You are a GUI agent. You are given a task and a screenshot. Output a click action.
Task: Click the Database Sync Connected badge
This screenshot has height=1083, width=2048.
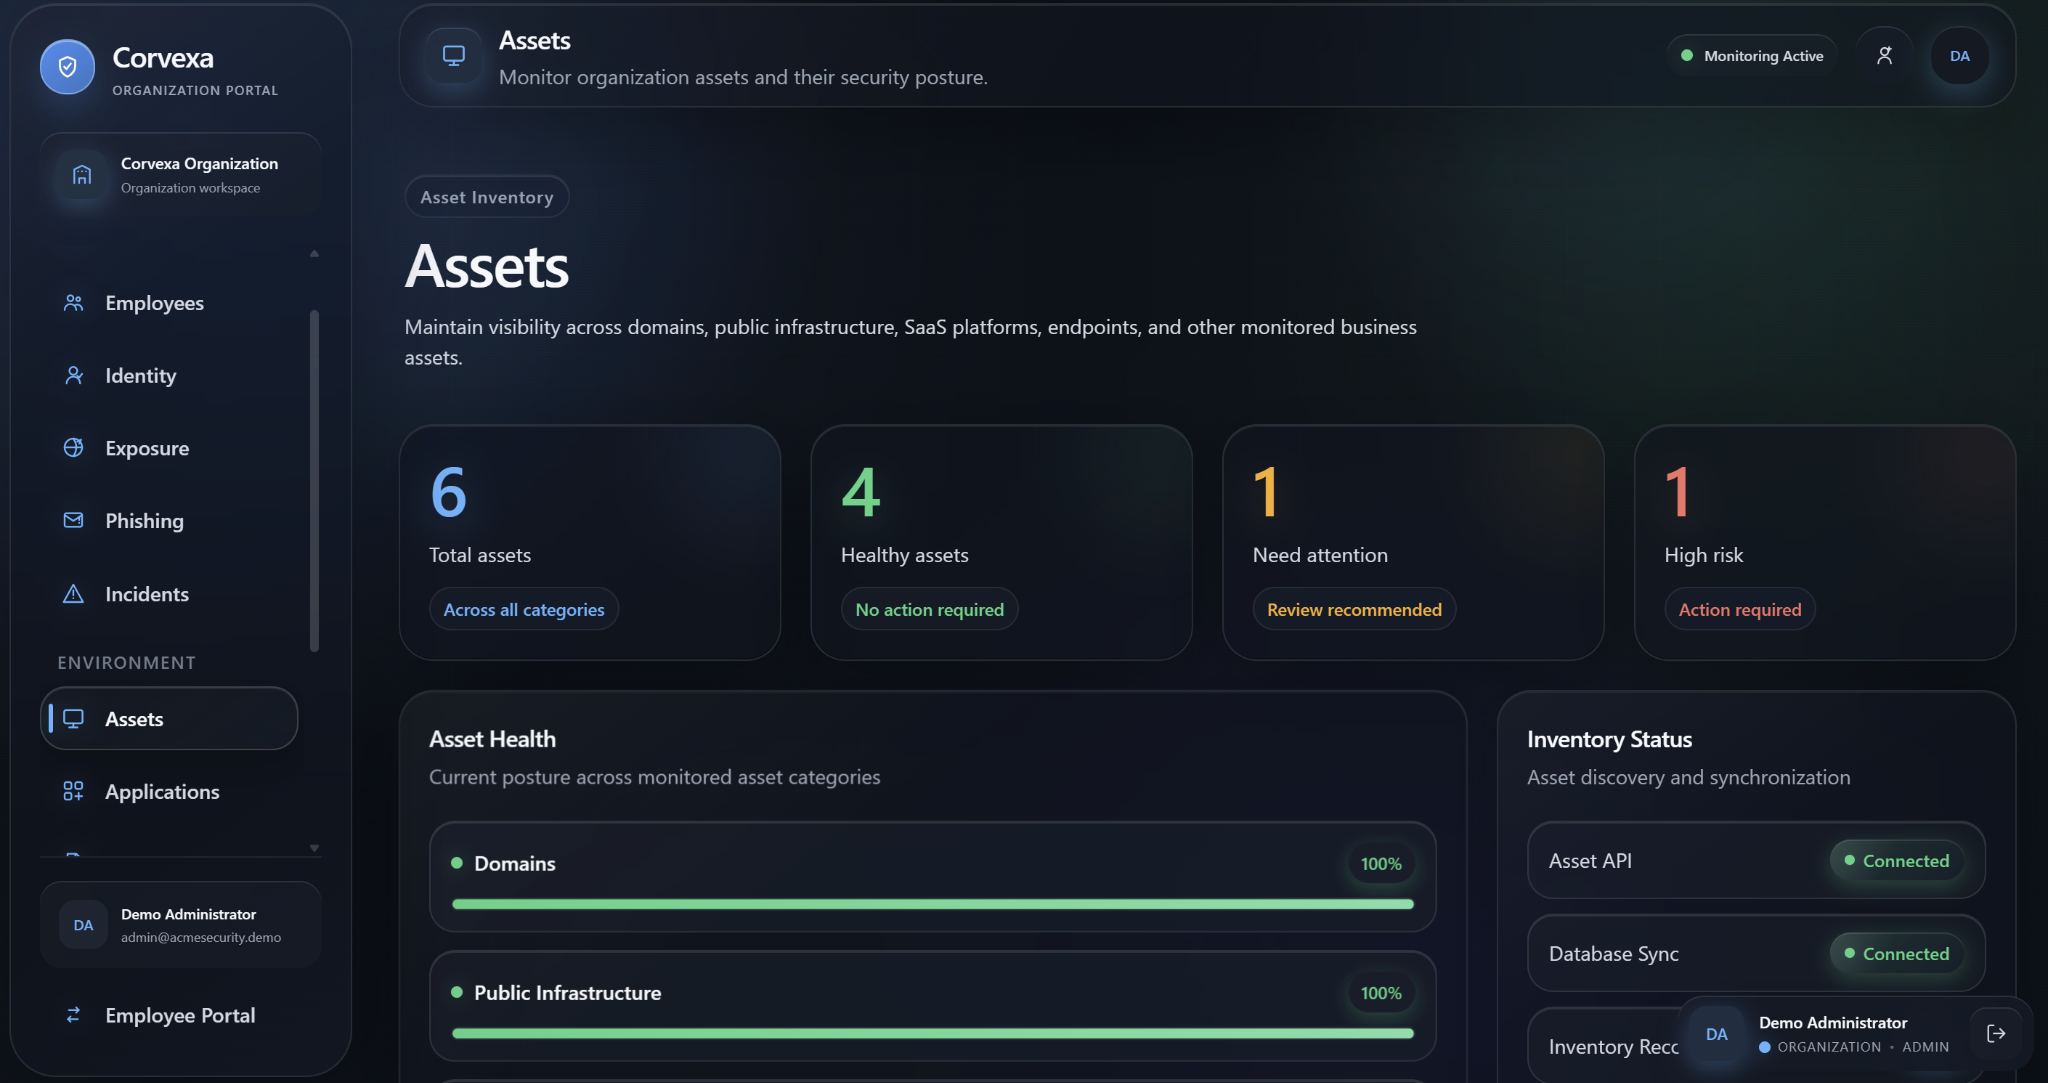(x=1897, y=954)
